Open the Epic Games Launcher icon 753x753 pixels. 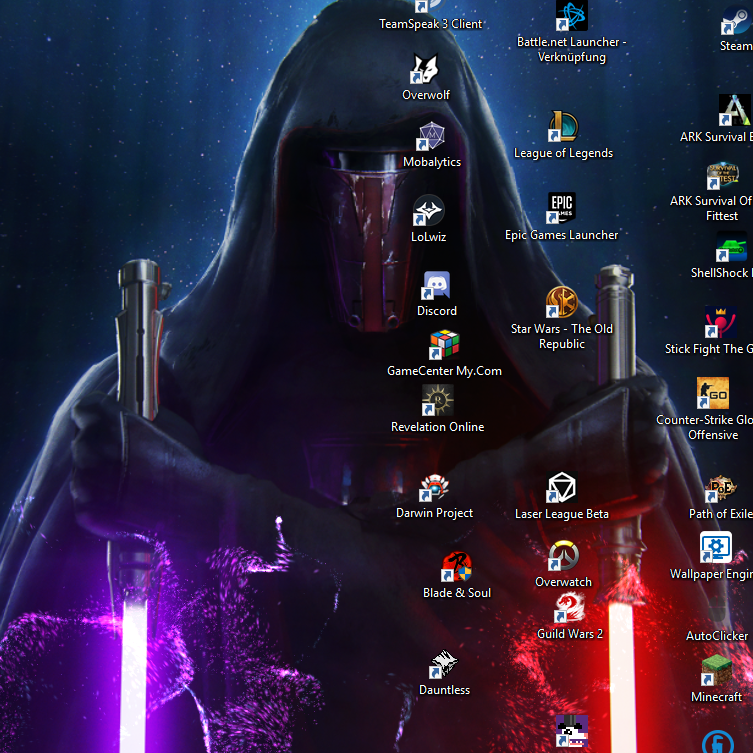point(561,208)
